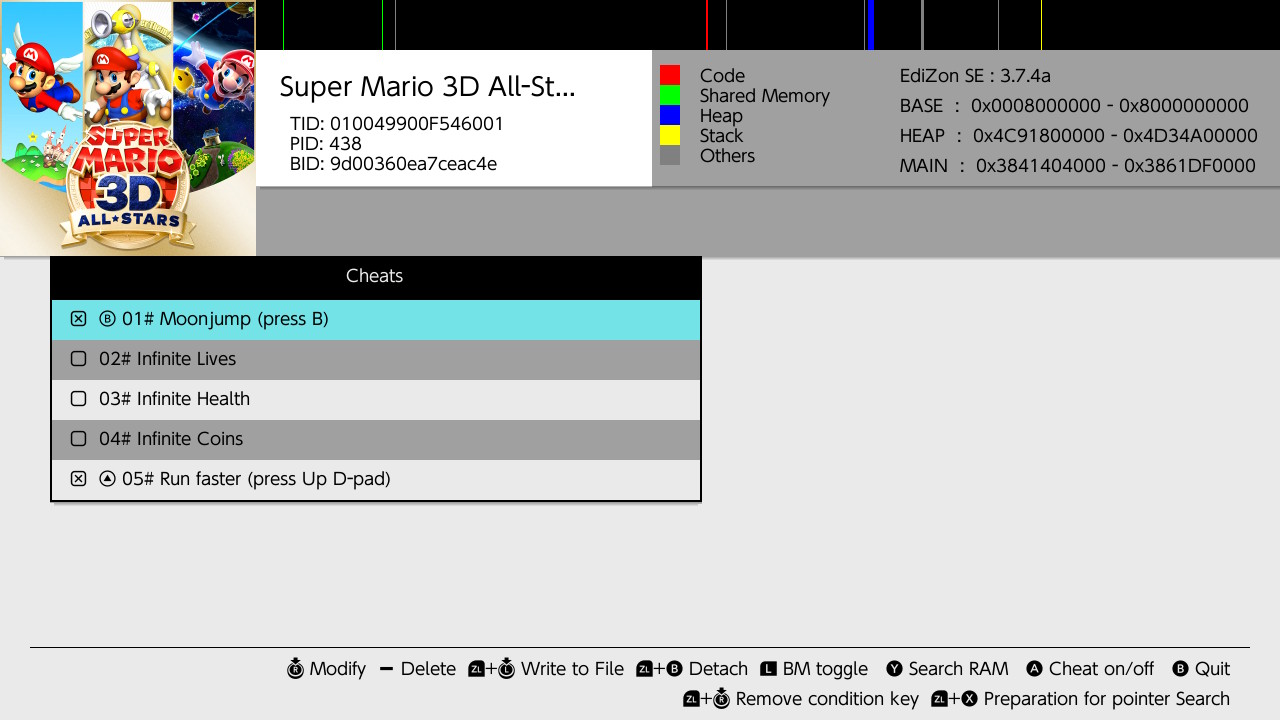Click the red marker in memory map bar
This screenshot has width=1280, height=720.
tap(706, 25)
